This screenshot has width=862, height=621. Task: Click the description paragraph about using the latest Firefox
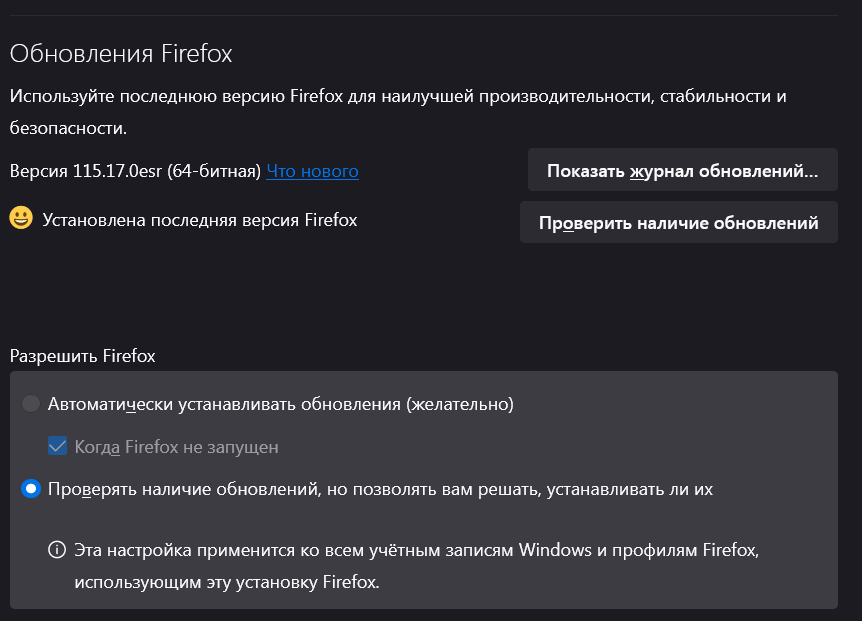click(x=398, y=112)
